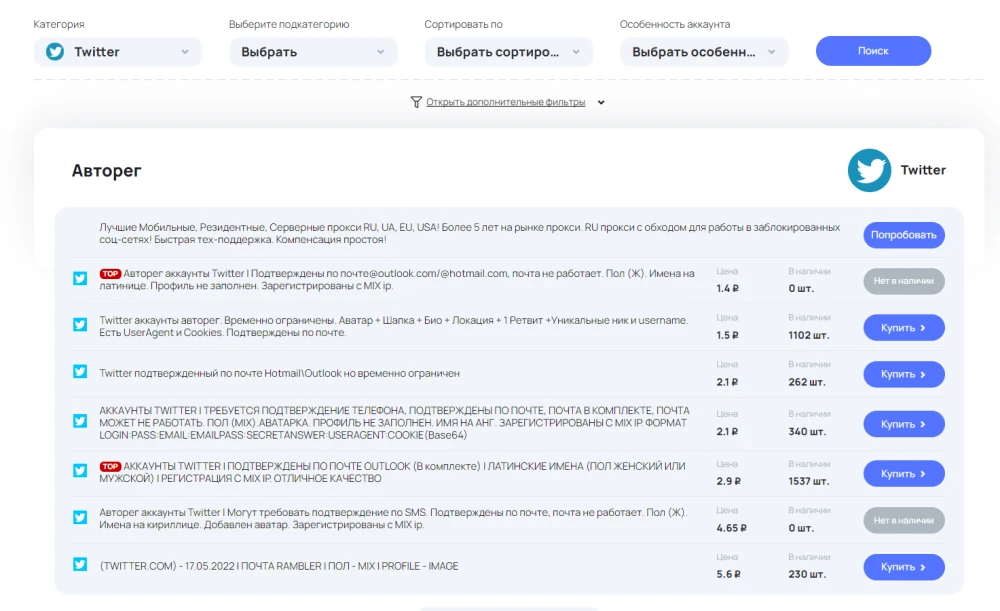
Task: Click Нет в наличии button for 4.65 ₽ listing
Action: [904, 520]
